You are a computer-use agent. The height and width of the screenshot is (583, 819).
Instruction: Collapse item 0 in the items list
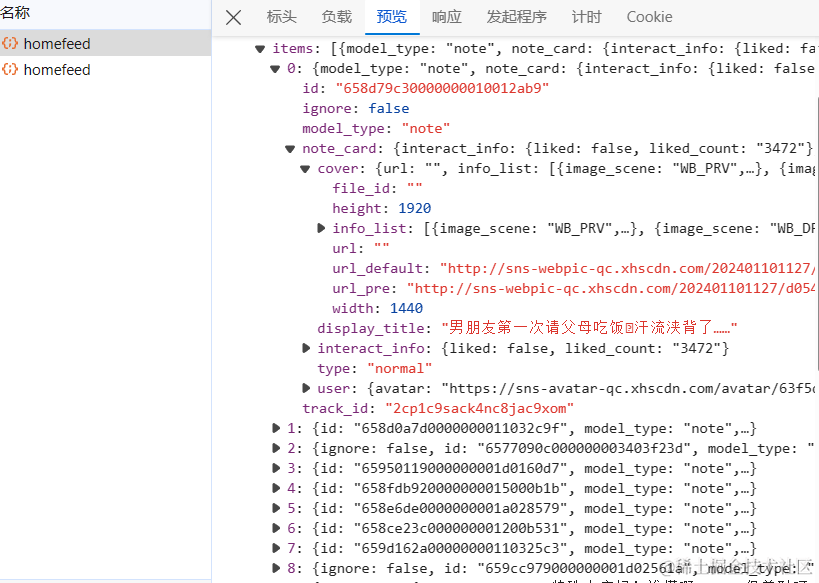275,69
